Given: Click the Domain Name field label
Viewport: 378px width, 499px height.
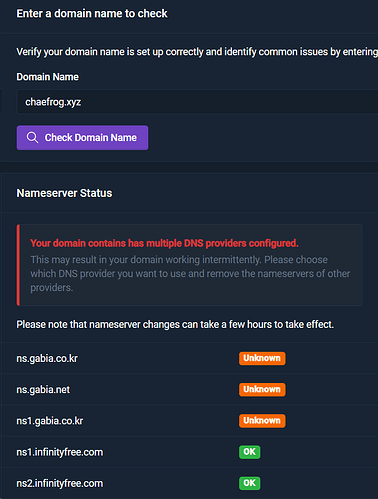Looking at the screenshot, I should [48, 77].
